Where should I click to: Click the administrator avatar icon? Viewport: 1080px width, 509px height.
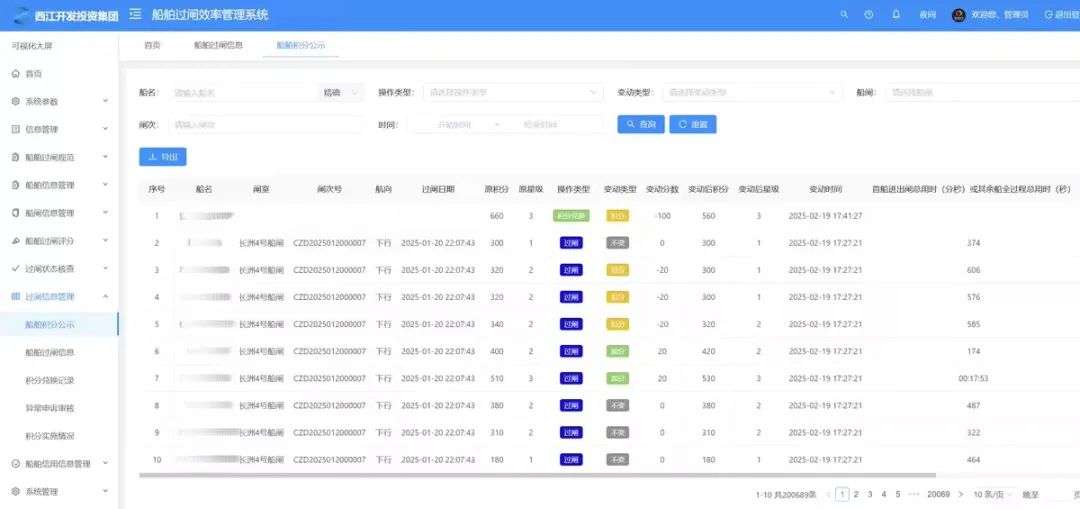coord(959,15)
